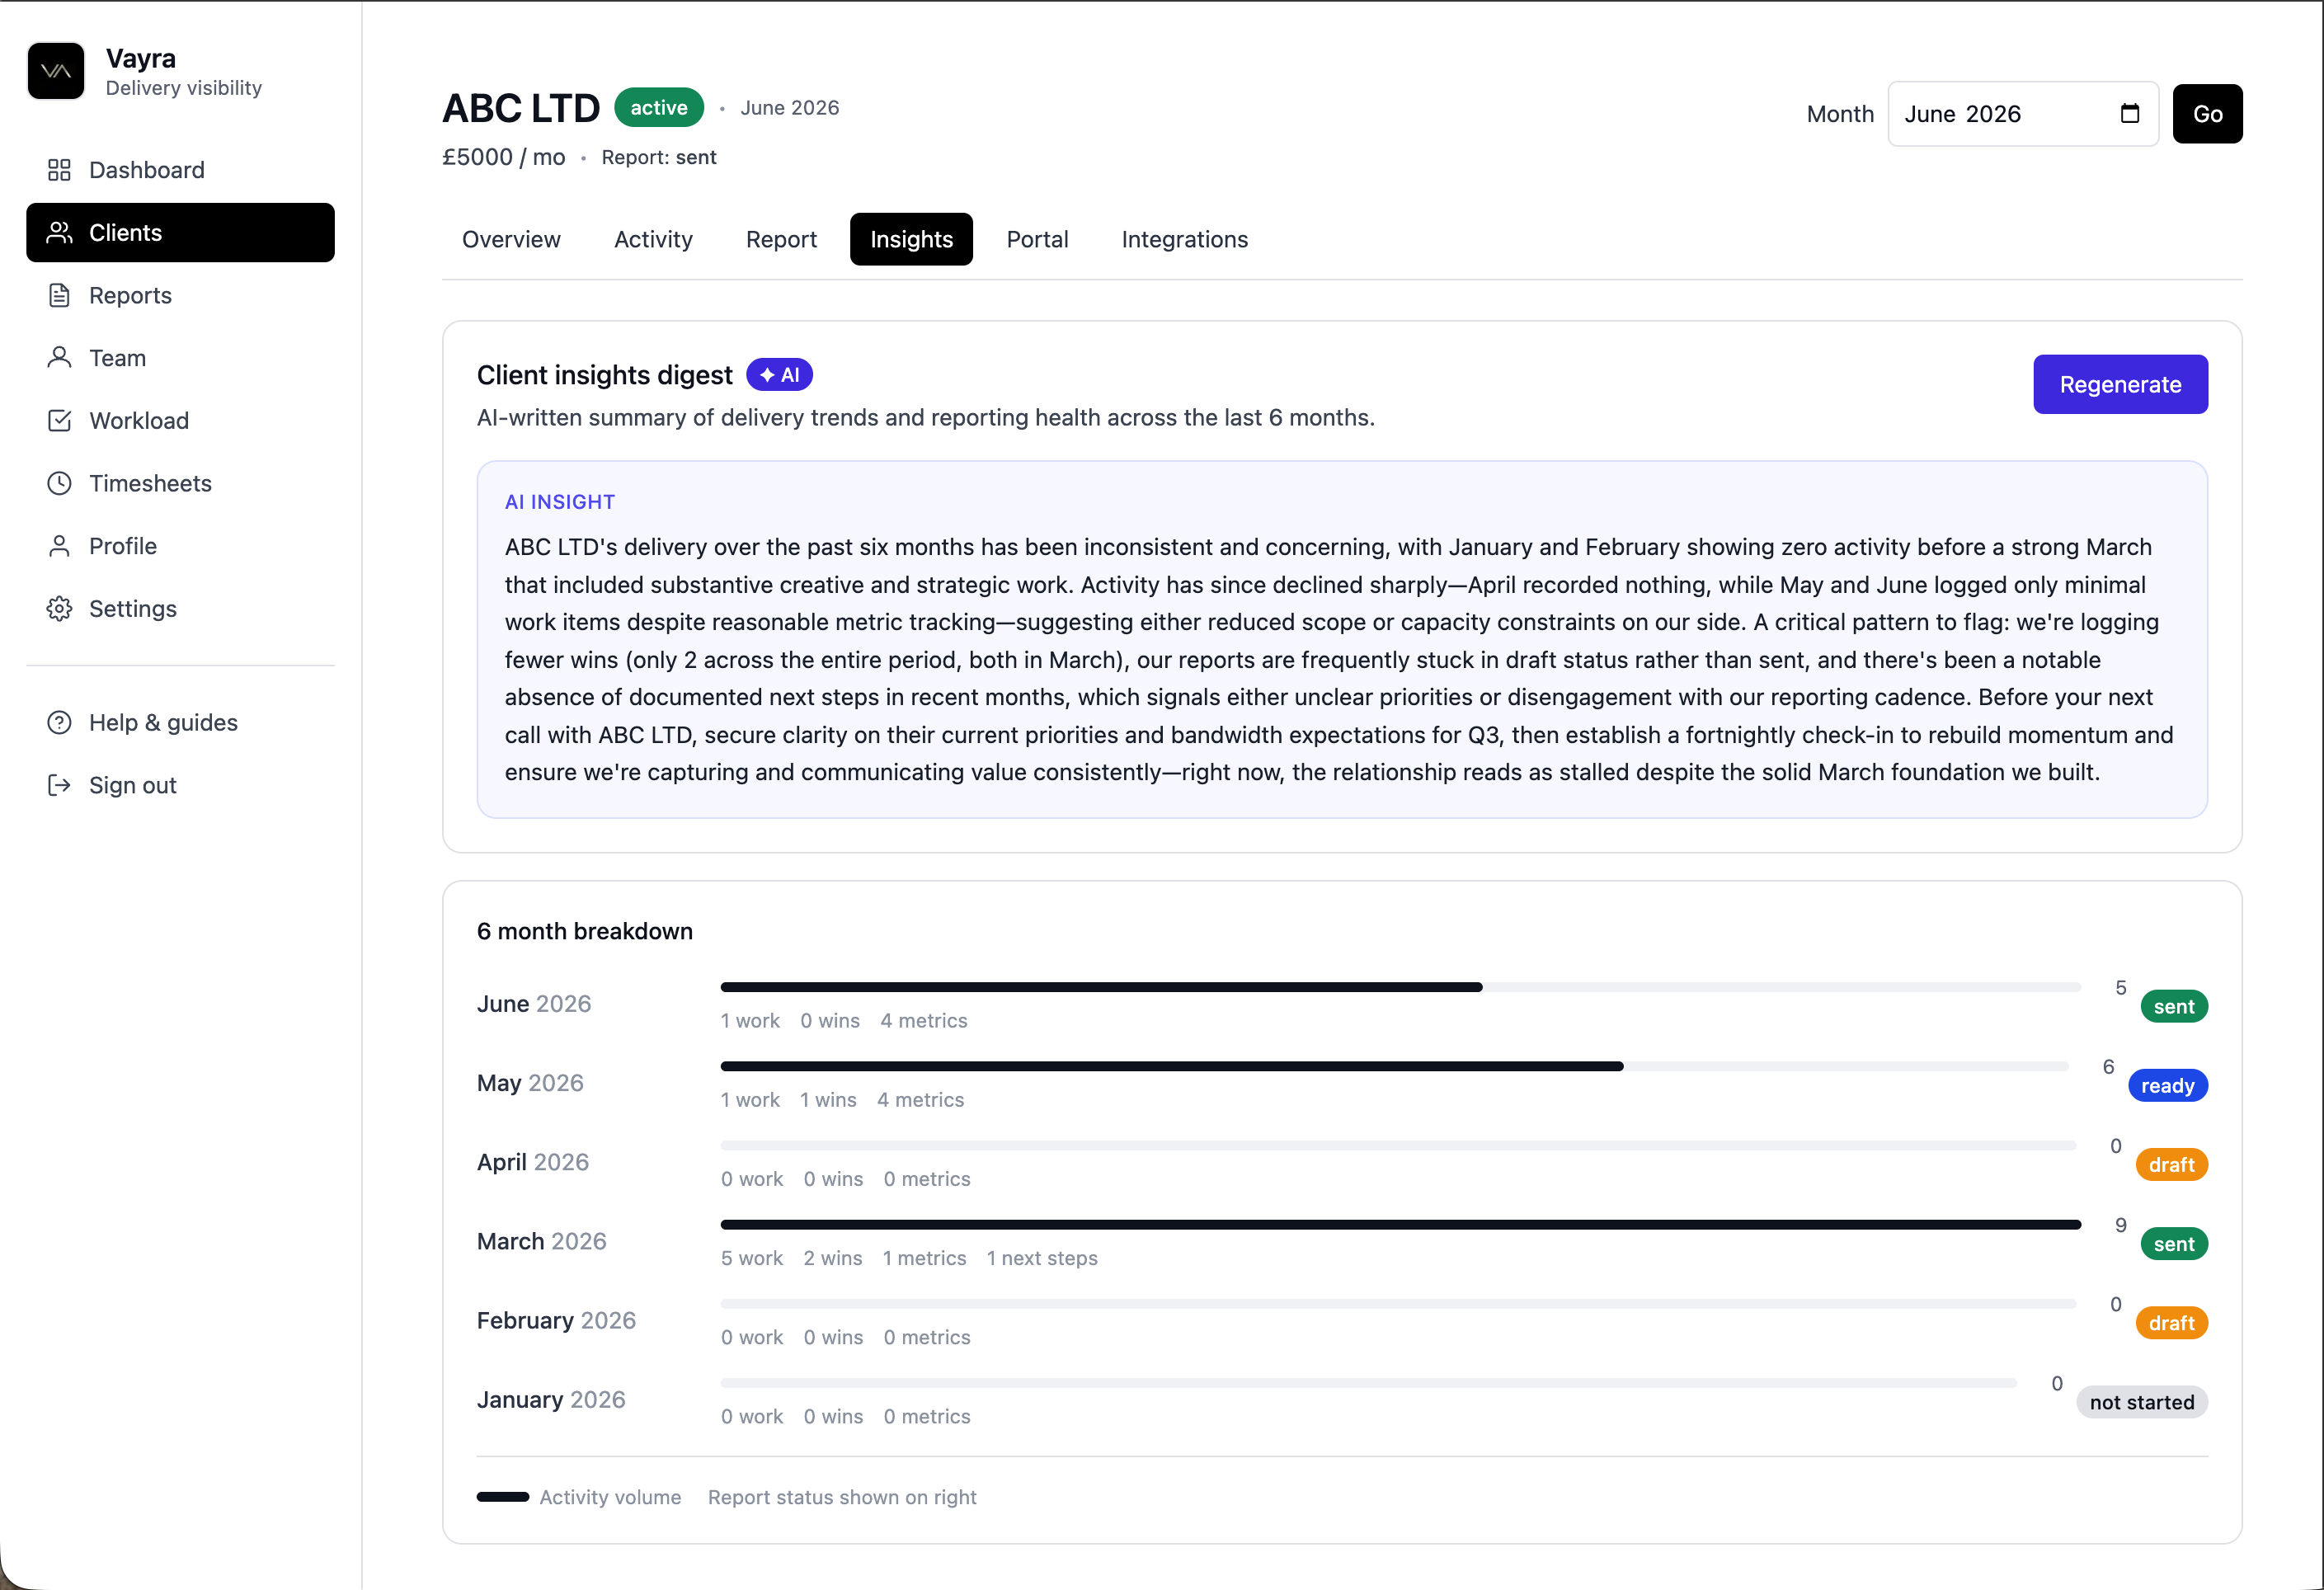Click the Workload checkbox icon
Image resolution: width=2324 pixels, height=1590 pixels.
click(59, 421)
